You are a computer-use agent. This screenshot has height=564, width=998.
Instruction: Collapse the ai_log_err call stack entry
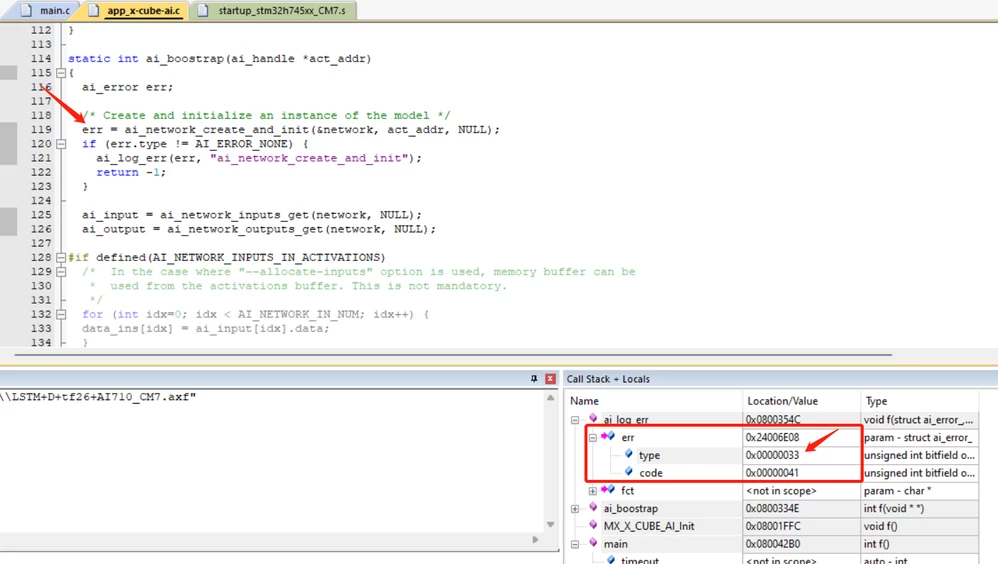pos(575,419)
